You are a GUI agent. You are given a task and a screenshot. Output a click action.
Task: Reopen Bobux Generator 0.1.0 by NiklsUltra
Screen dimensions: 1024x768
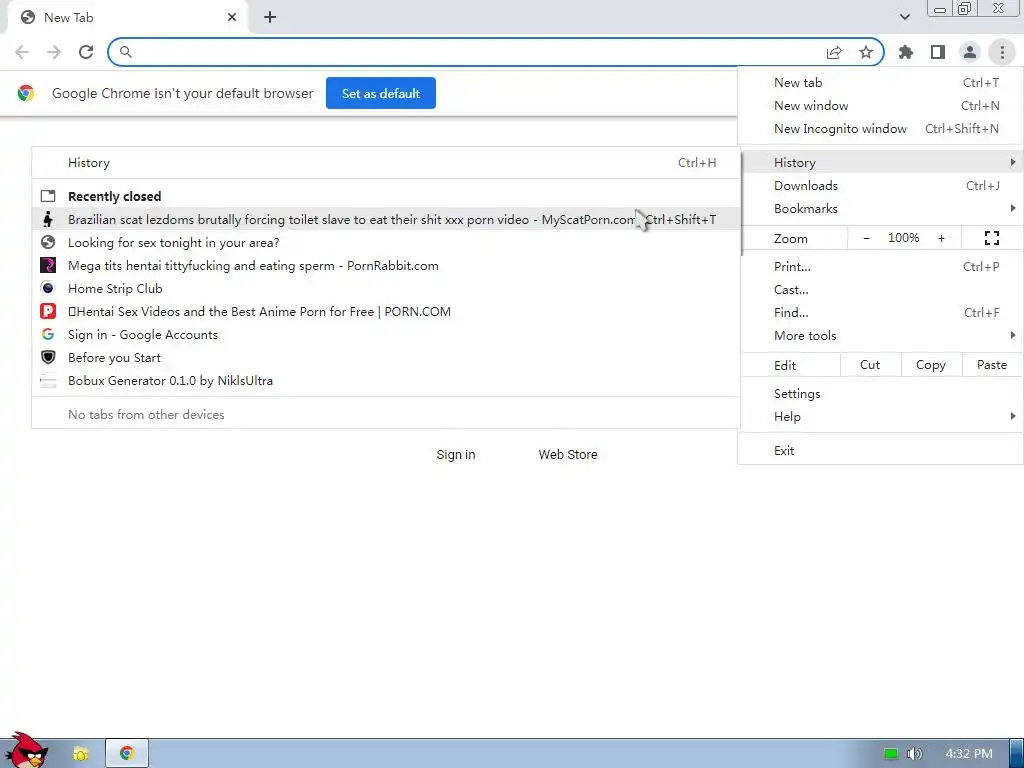pyautogui.click(x=385, y=381)
